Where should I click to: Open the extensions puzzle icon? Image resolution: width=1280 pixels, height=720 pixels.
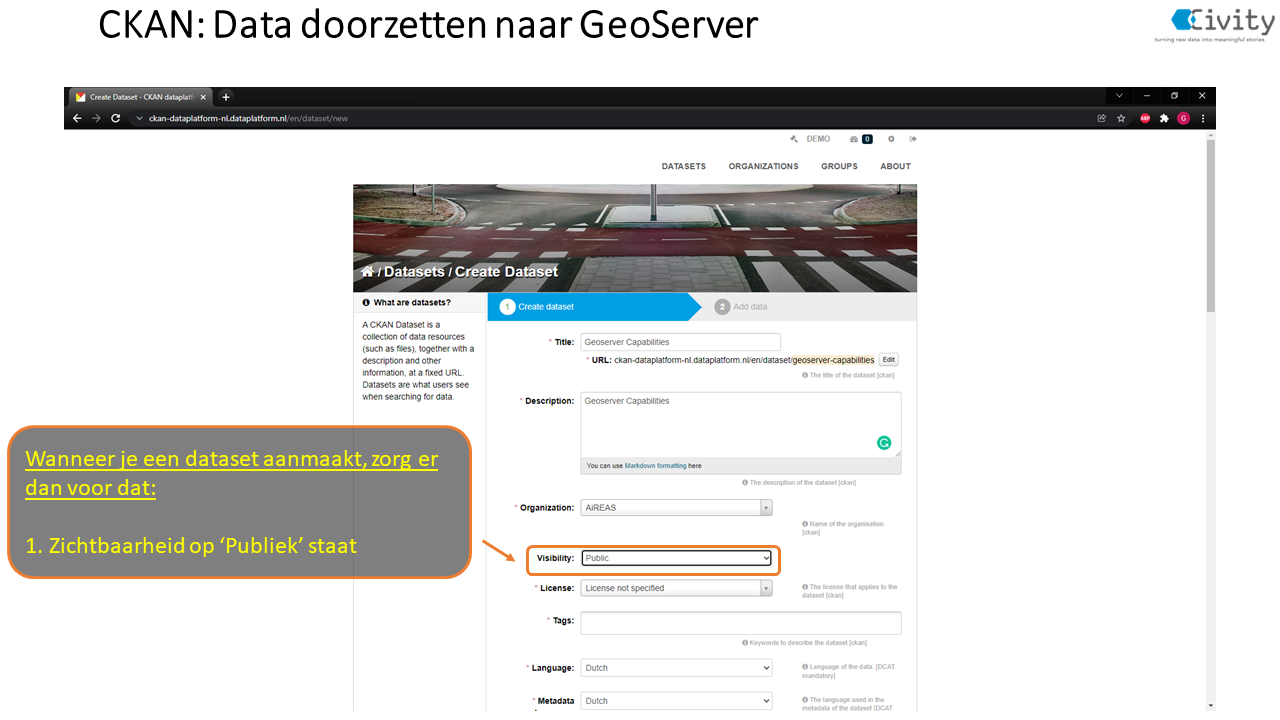pos(1164,118)
